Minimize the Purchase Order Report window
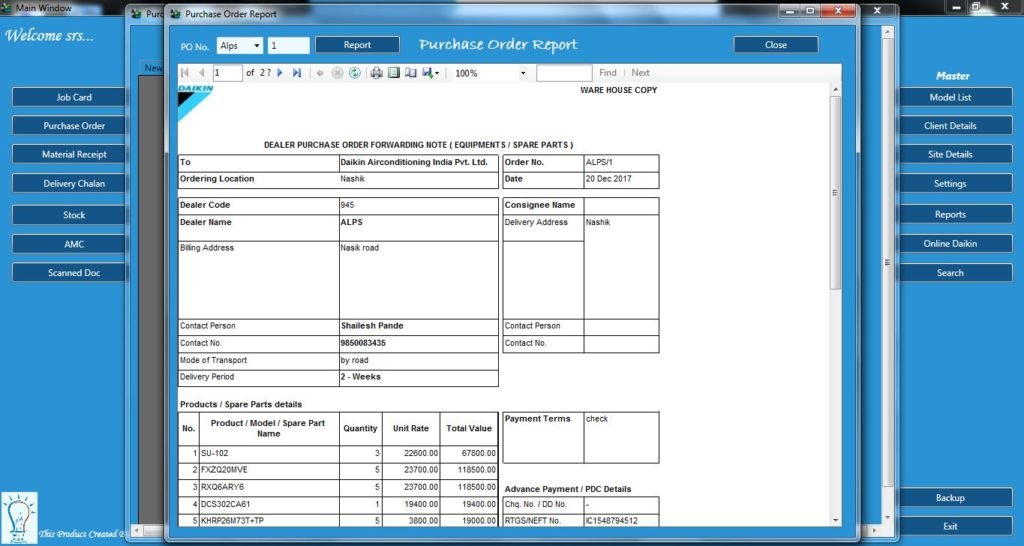The width and height of the screenshot is (1024, 546). pos(790,11)
